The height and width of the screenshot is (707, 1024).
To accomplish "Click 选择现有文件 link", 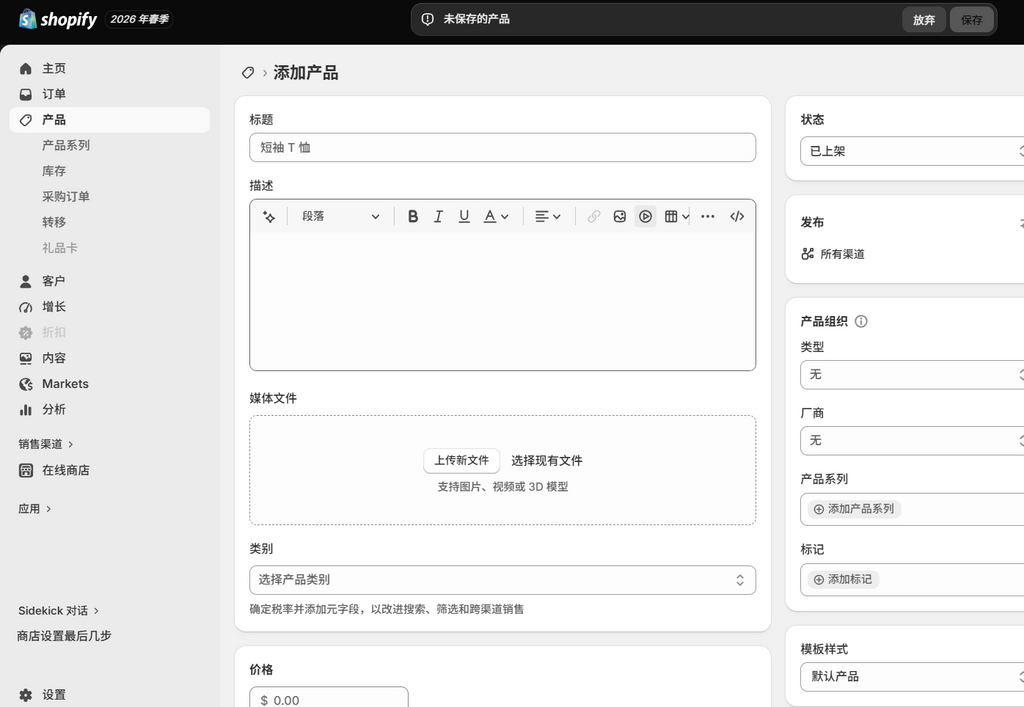I will coord(547,461).
